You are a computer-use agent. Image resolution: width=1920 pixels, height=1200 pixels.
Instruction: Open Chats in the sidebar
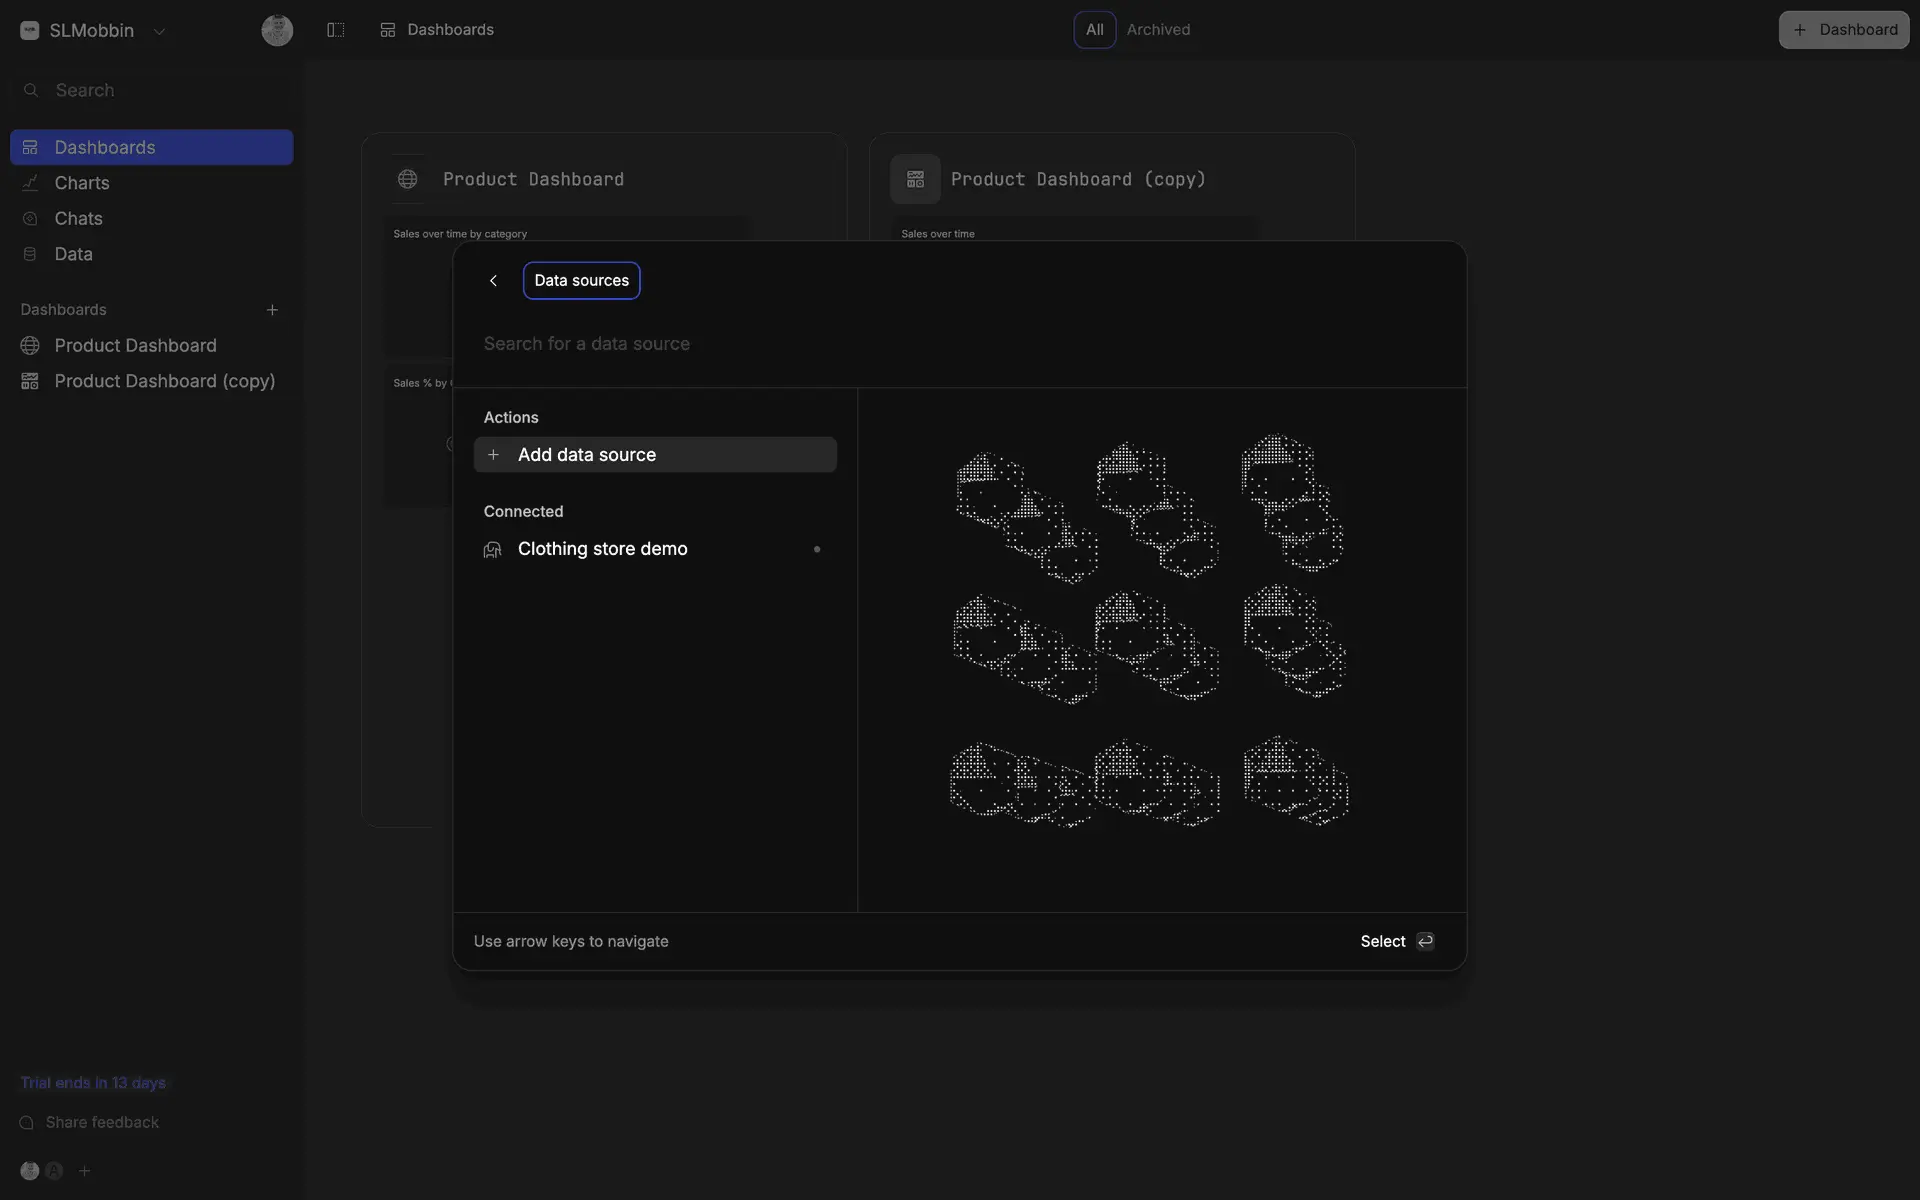click(x=78, y=219)
